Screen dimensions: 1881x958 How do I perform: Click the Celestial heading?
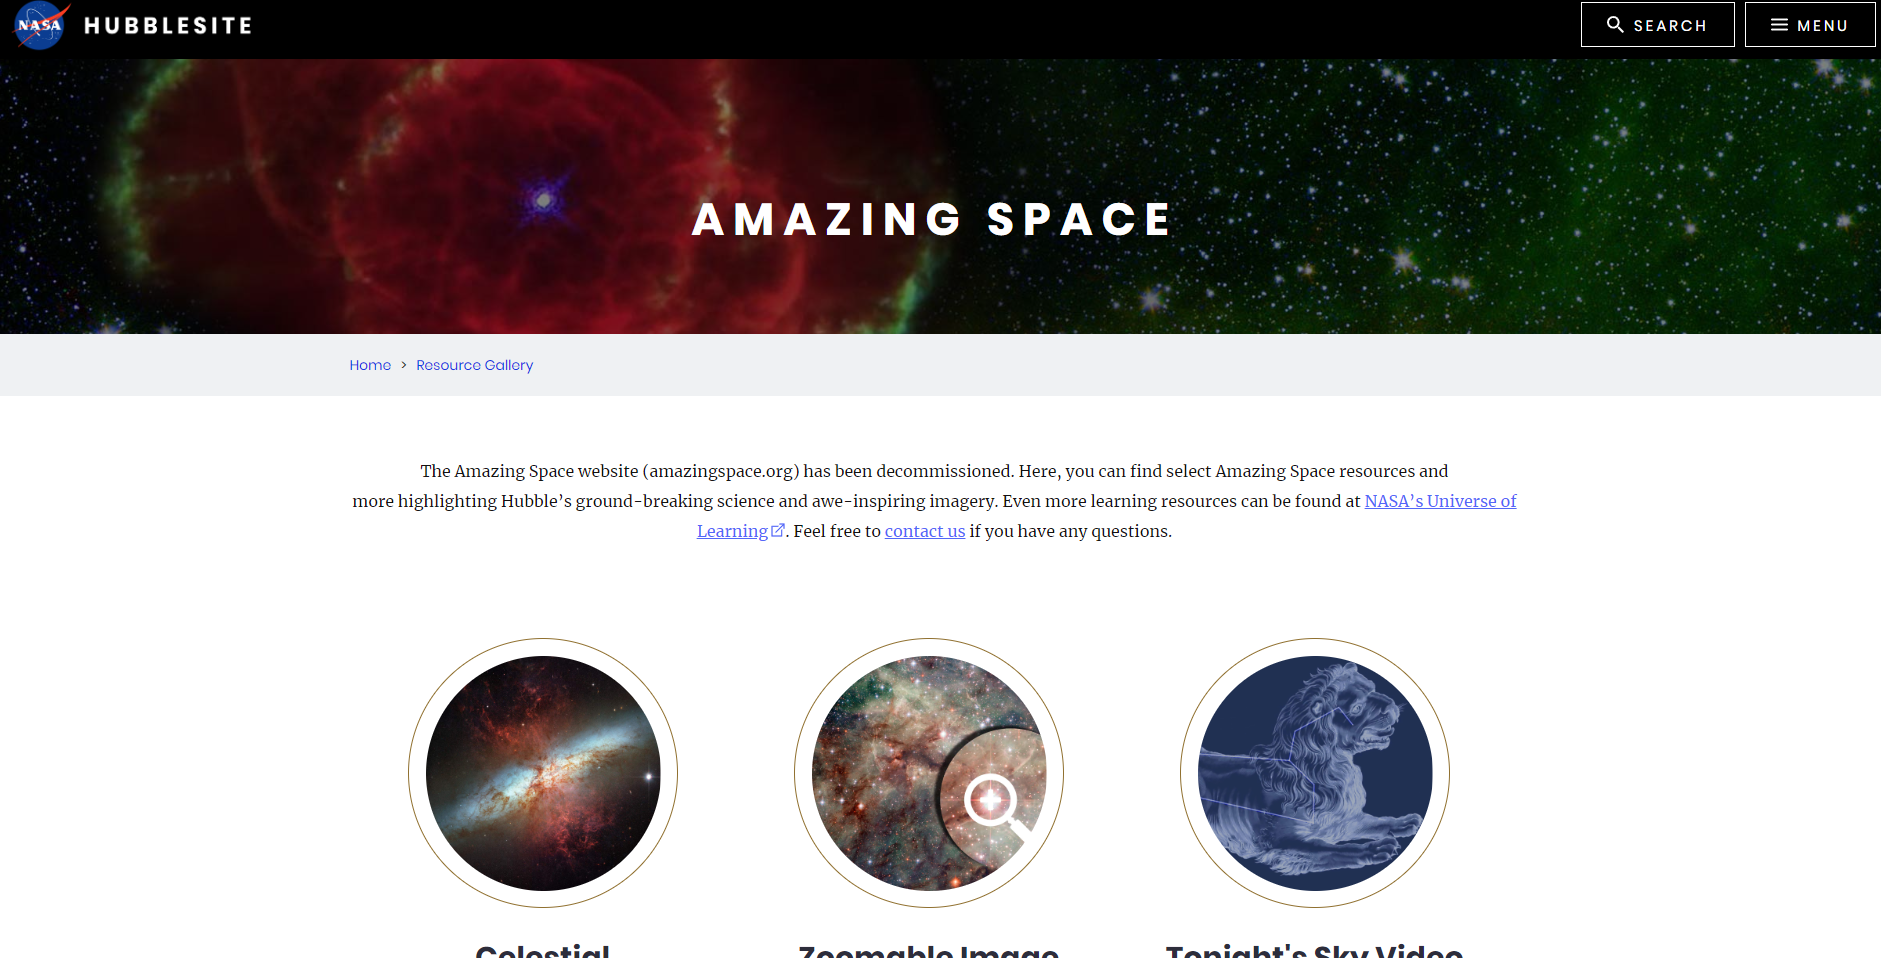(x=543, y=950)
